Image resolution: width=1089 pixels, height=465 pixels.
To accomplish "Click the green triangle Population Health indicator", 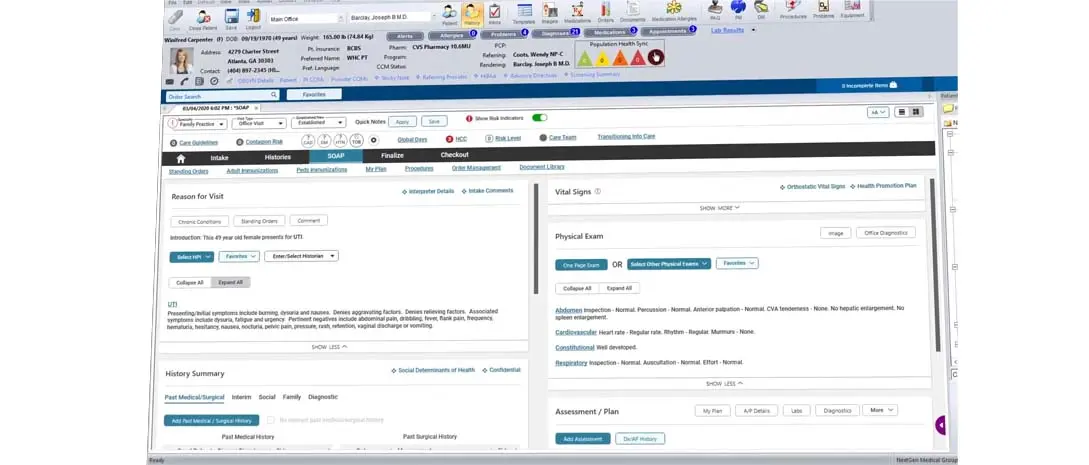I will [585, 59].
